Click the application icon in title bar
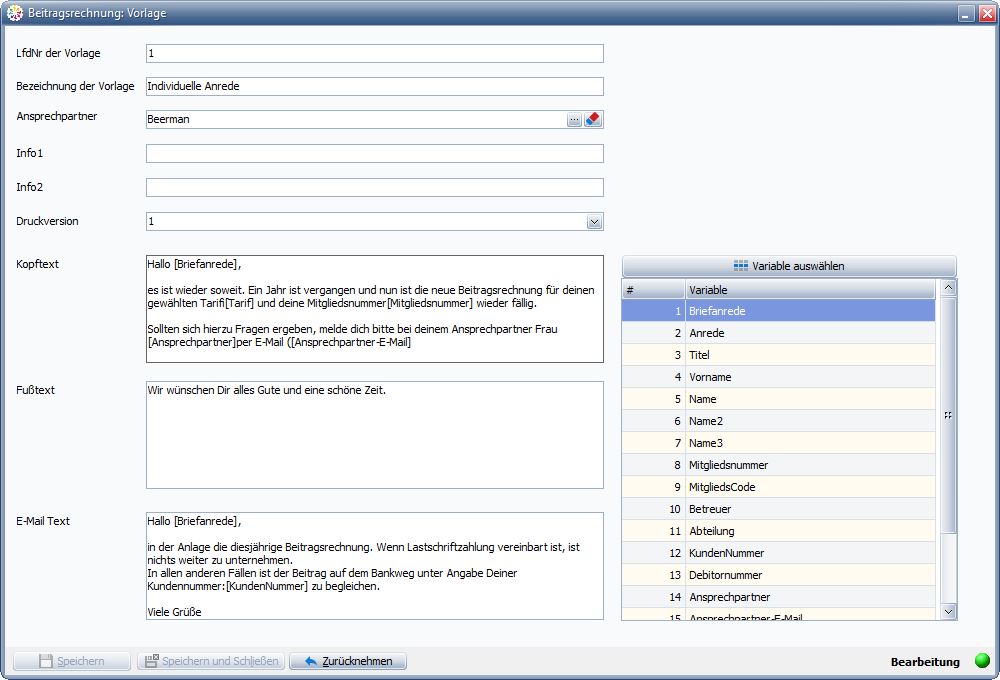This screenshot has height=680, width=1000. 15,13
